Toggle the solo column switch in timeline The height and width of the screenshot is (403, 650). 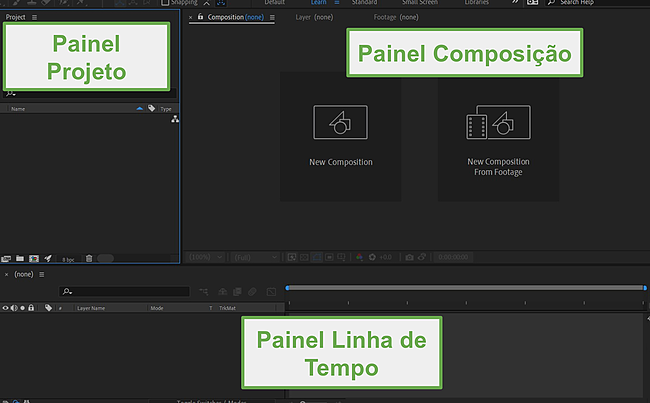click(22, 308)
